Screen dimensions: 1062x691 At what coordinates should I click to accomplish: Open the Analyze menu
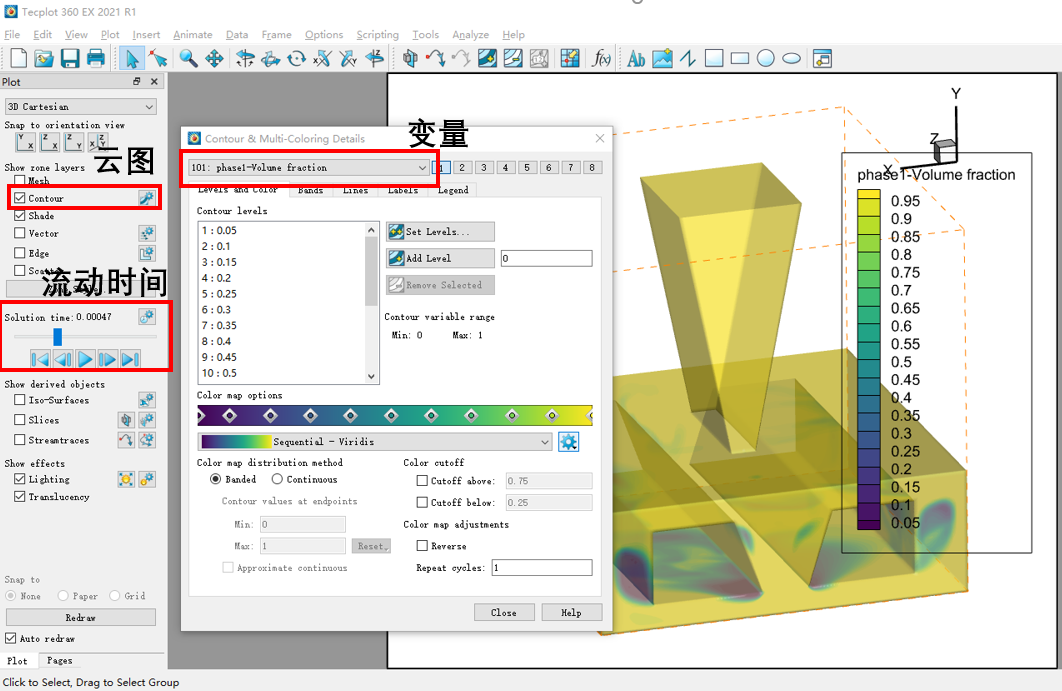[470, 35]
